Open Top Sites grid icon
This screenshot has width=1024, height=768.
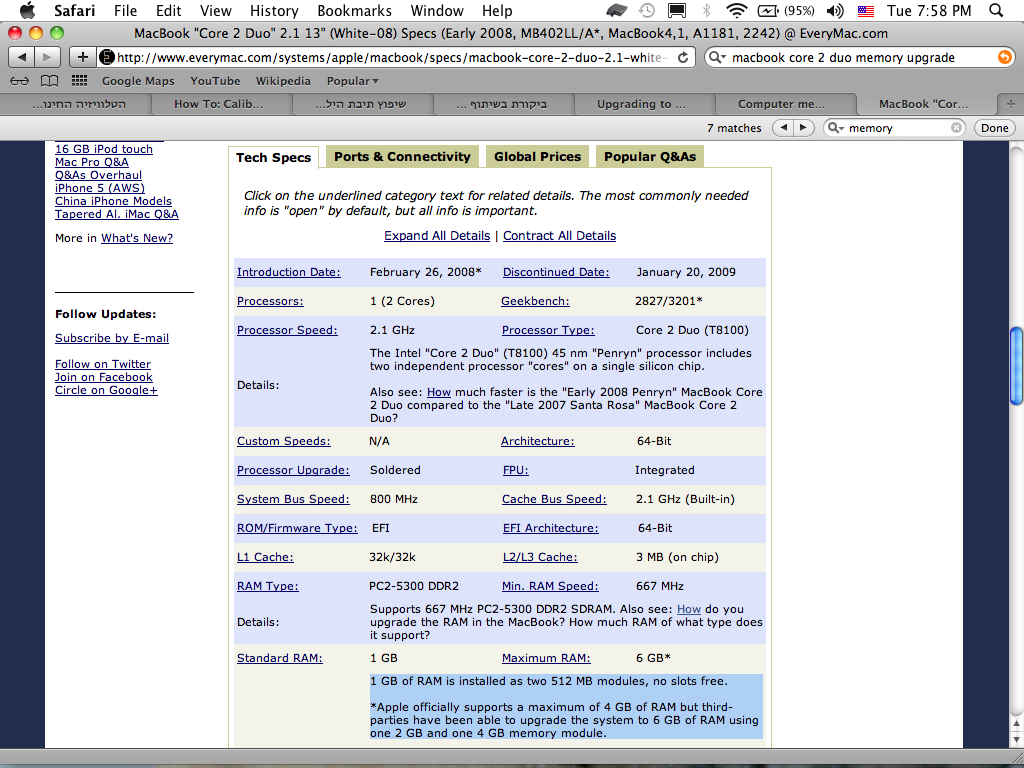79,81
